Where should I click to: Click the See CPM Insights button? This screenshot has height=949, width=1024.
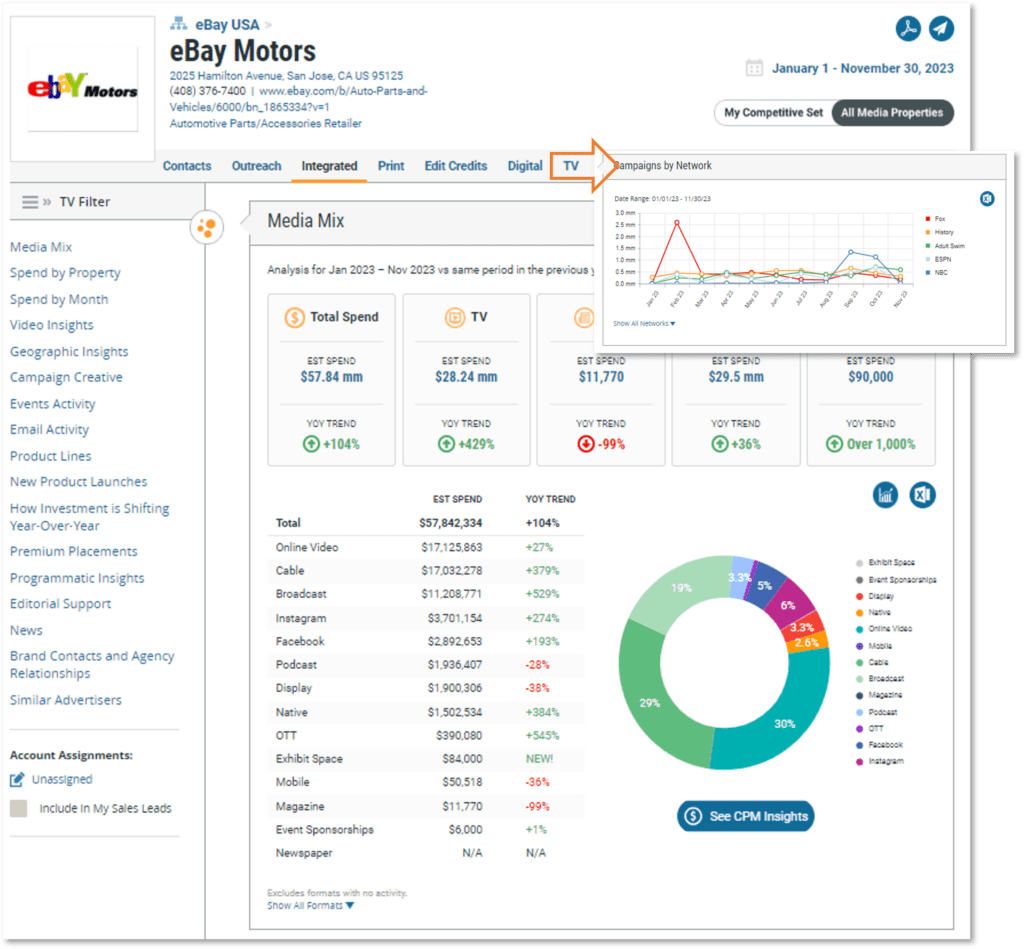(x=745, y=816)
